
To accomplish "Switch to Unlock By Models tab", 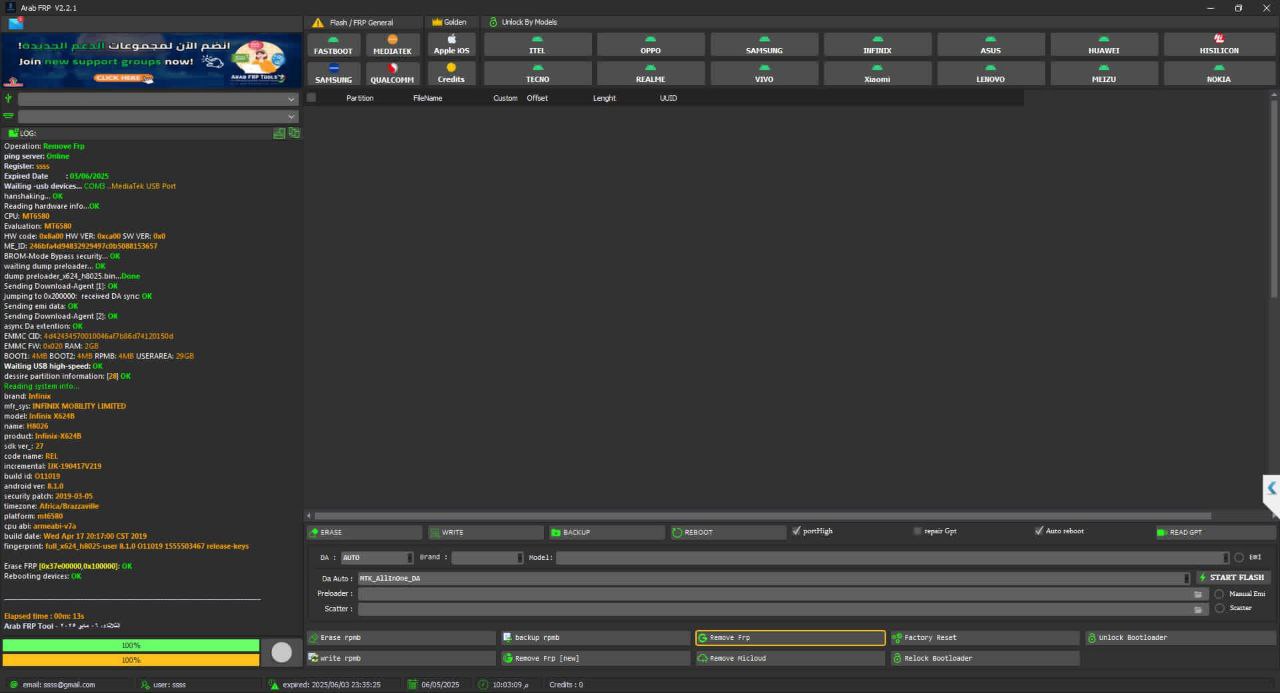I will [x=522, y=22].
